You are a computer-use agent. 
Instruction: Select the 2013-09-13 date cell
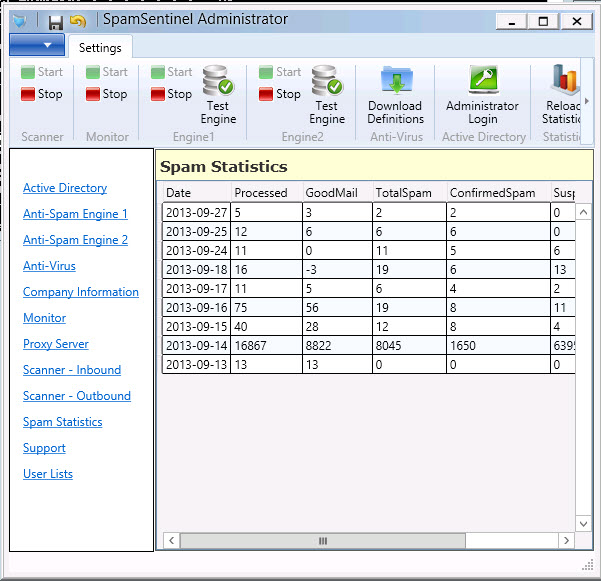click(x=197, y=364)
